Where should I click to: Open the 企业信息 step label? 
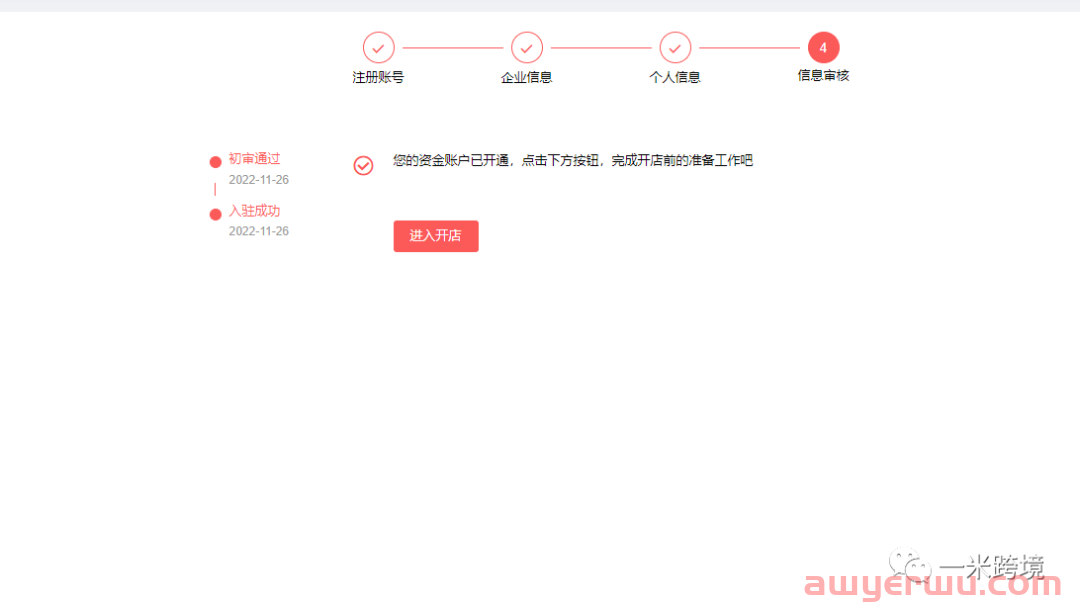point(527,77)
